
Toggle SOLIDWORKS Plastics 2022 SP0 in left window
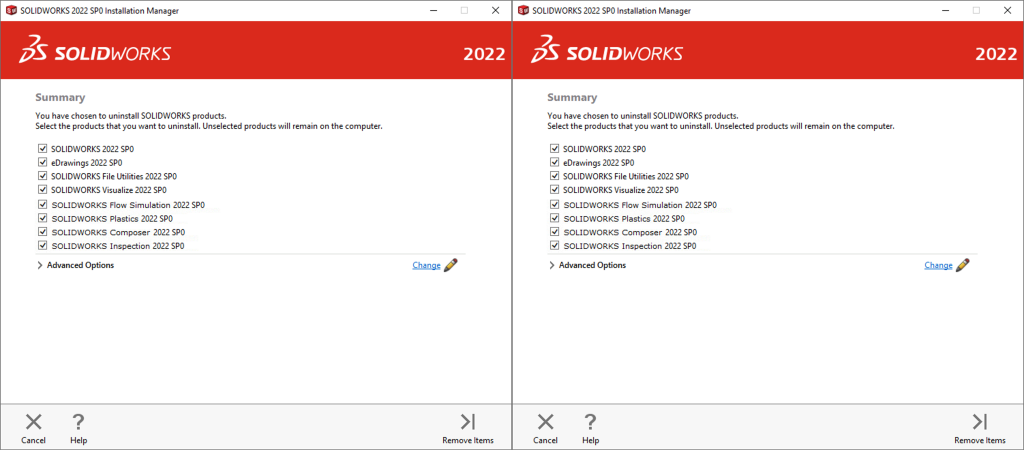tap(43, 218)
